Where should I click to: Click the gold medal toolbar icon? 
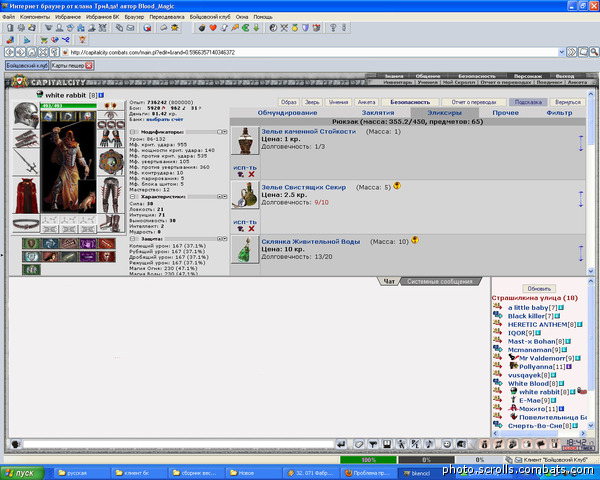[x=295, y=28]
